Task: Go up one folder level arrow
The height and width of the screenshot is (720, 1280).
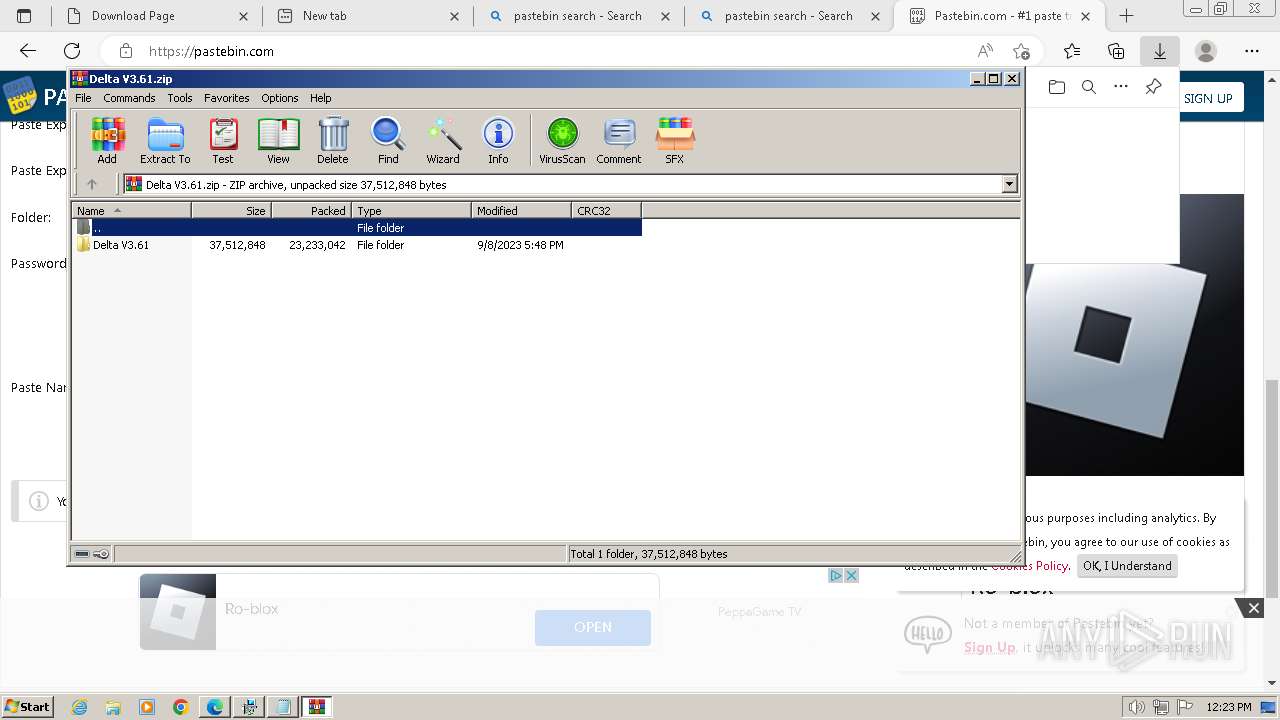Action: coord(92,184)
